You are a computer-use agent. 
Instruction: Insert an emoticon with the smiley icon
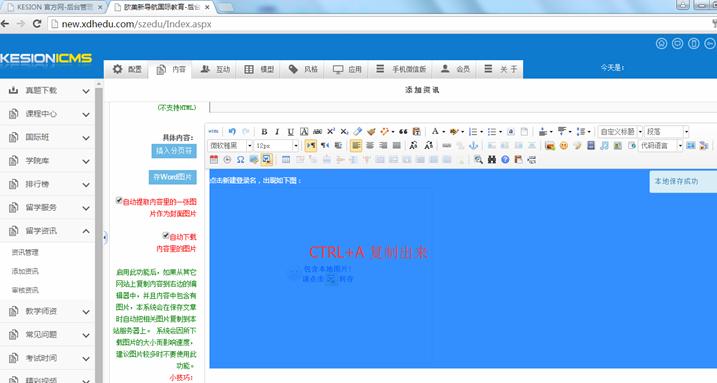point(563,145)
